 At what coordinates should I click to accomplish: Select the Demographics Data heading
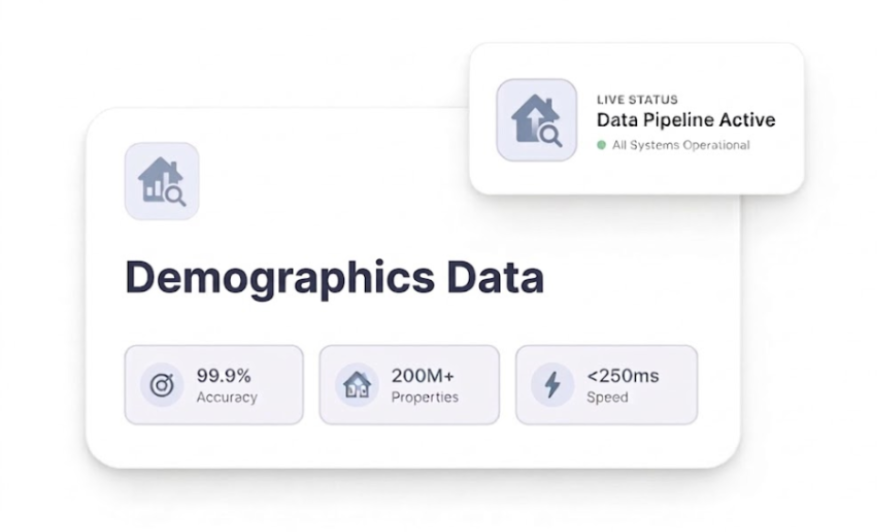[334, 277]
